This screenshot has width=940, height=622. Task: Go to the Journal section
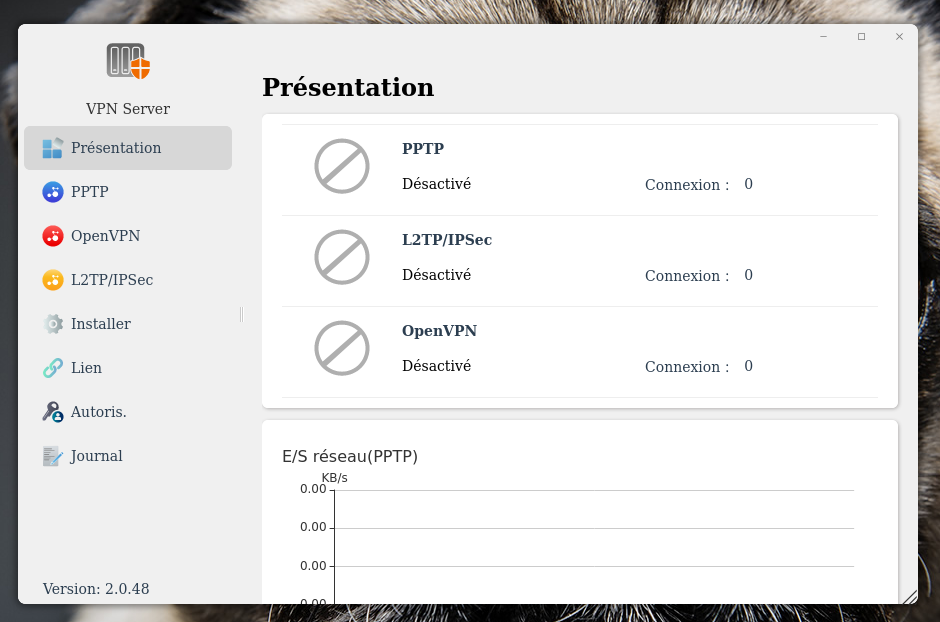tap(96, 456)
